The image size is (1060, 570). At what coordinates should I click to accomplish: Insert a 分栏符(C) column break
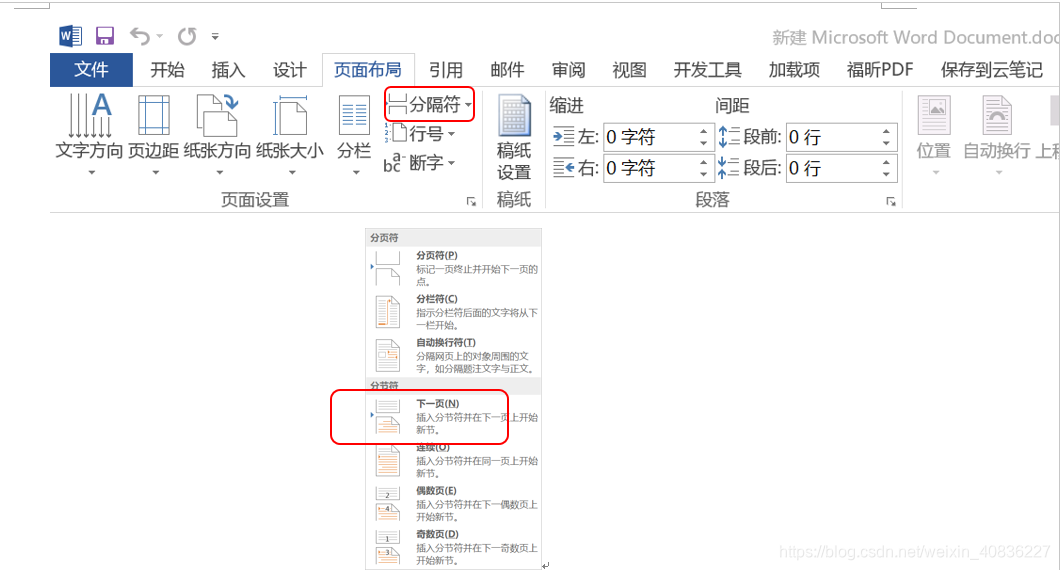[454, 312]
